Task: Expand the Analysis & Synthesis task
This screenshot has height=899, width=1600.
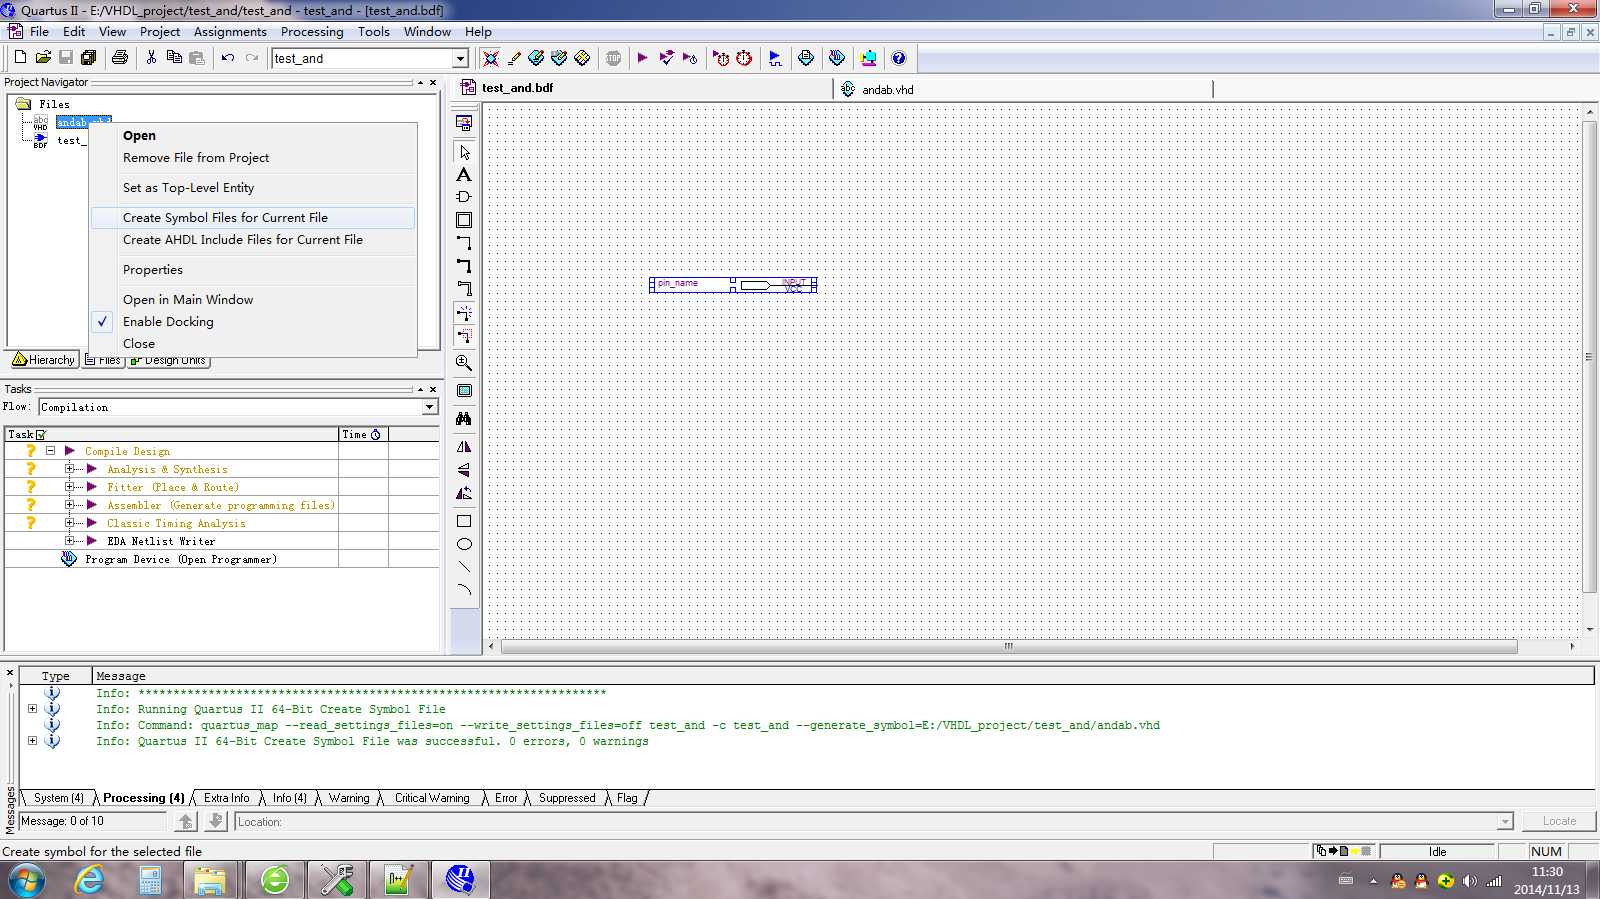Action: point(69,469)
